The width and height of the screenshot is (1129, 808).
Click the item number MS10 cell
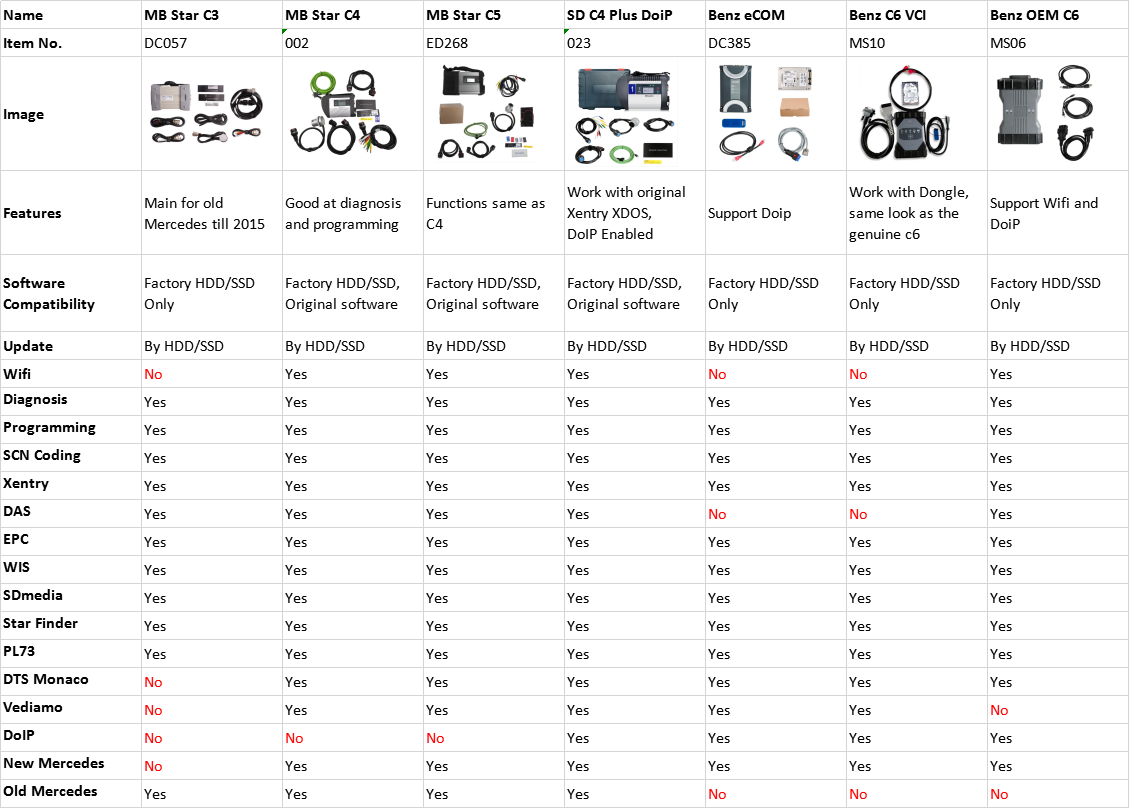(867, 43)
